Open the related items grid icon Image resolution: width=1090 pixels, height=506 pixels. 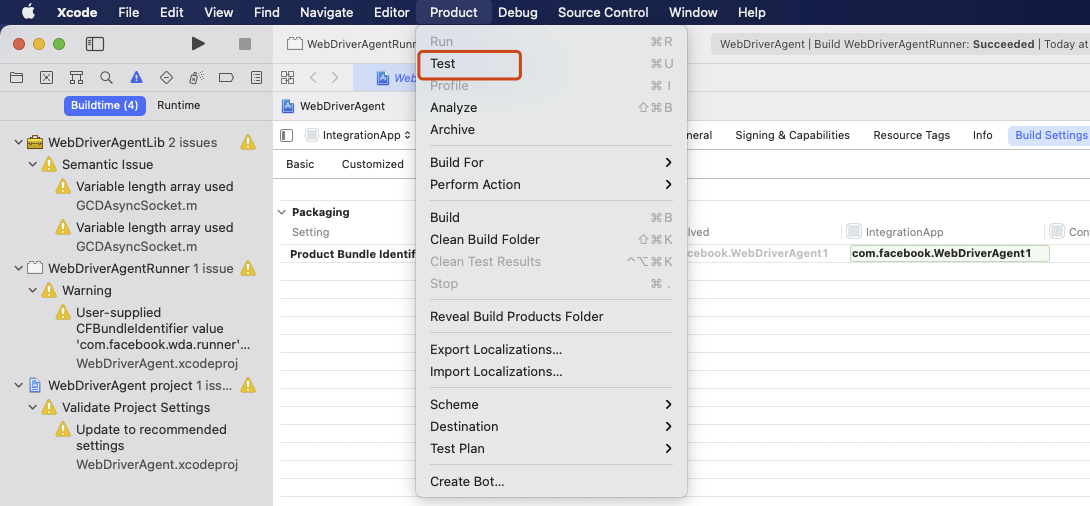click(x=288, y=77)
